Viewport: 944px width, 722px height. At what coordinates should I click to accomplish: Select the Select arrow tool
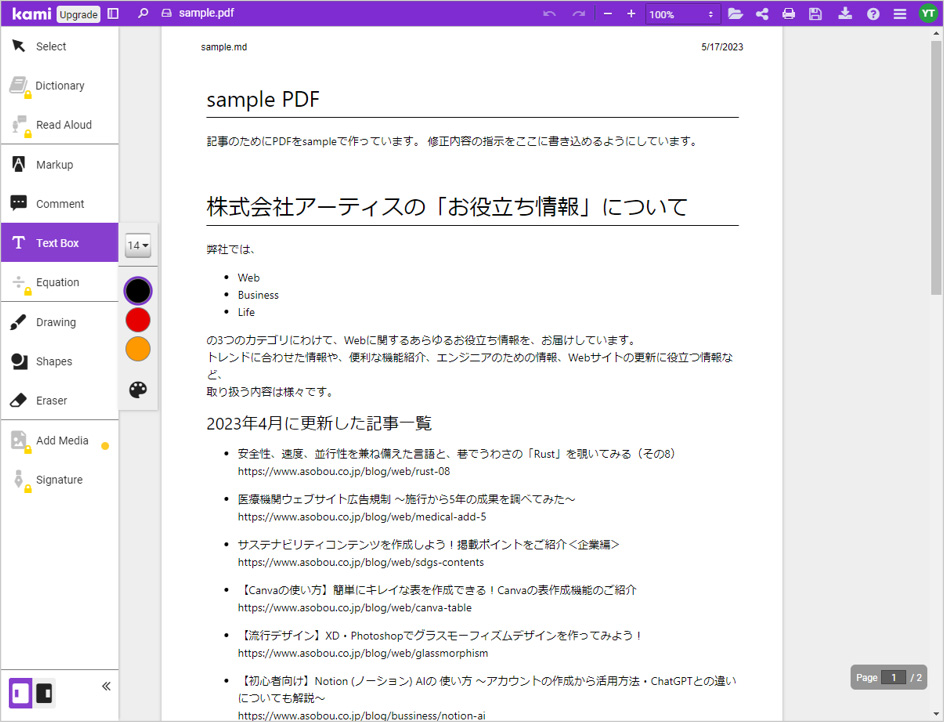tap(59, 46)
